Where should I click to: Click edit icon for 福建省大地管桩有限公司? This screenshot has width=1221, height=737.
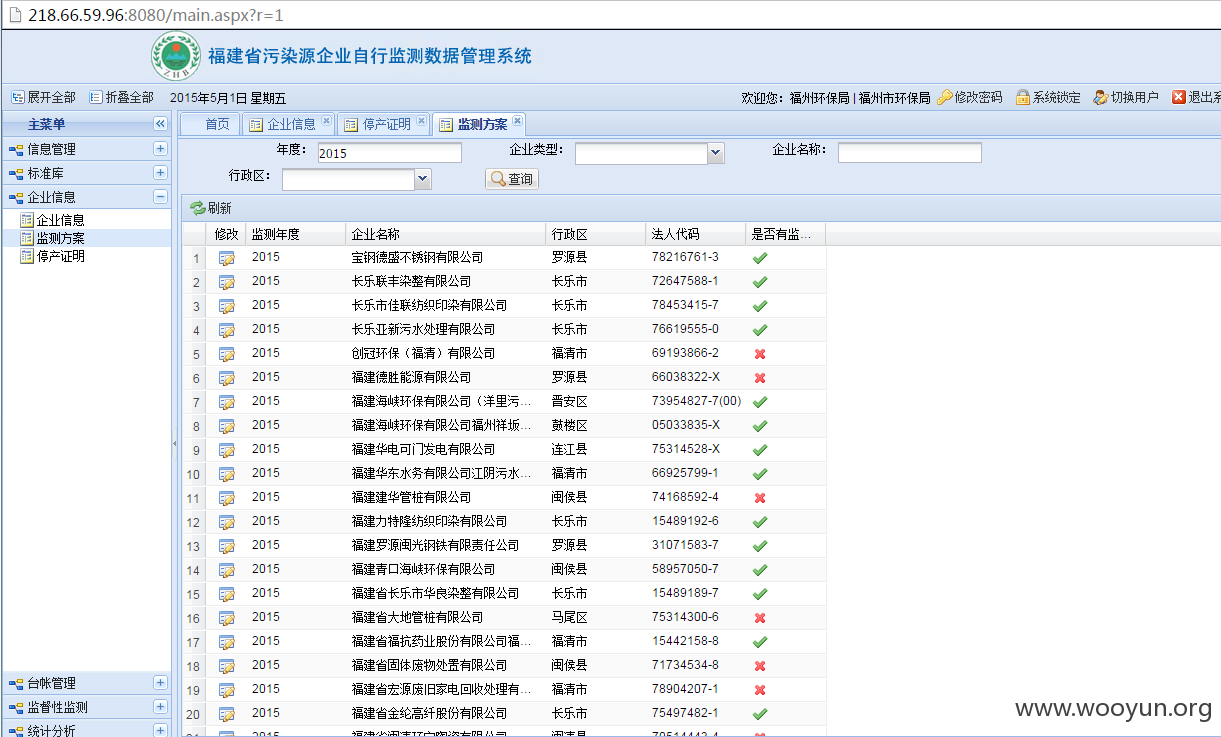(x=227, y=618)
